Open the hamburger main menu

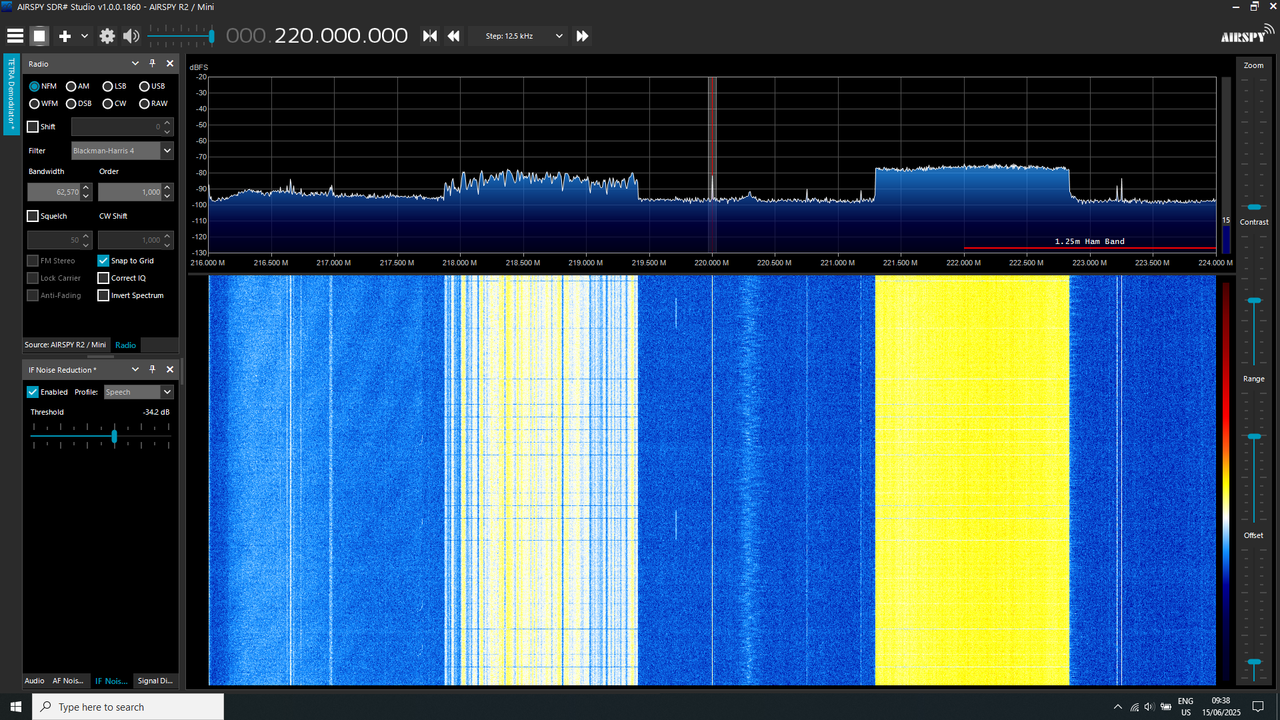coord(15,36)
